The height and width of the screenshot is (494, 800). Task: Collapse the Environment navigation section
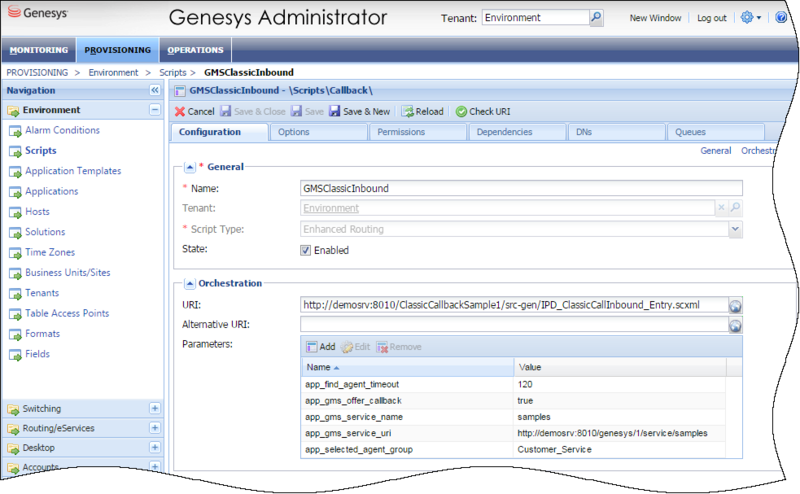(155, 110)
